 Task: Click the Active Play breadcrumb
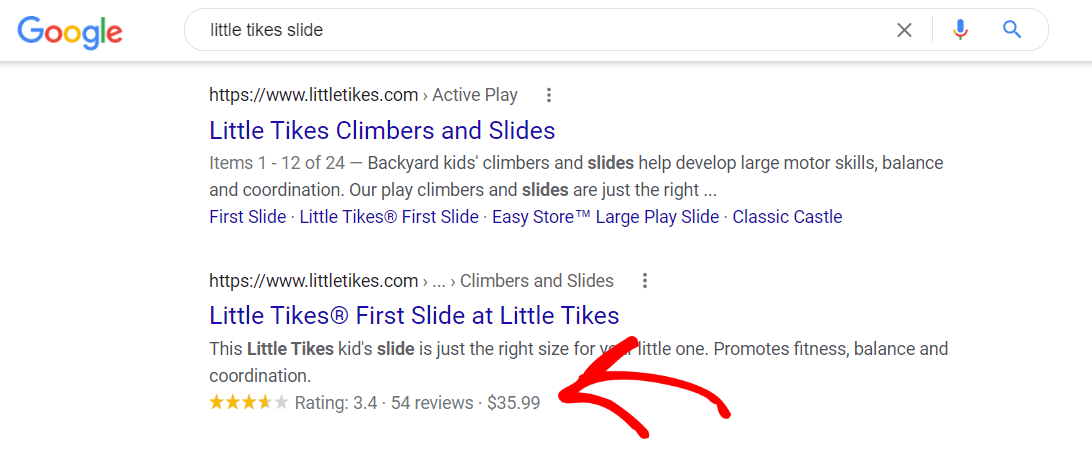click(x=475, y=96)
